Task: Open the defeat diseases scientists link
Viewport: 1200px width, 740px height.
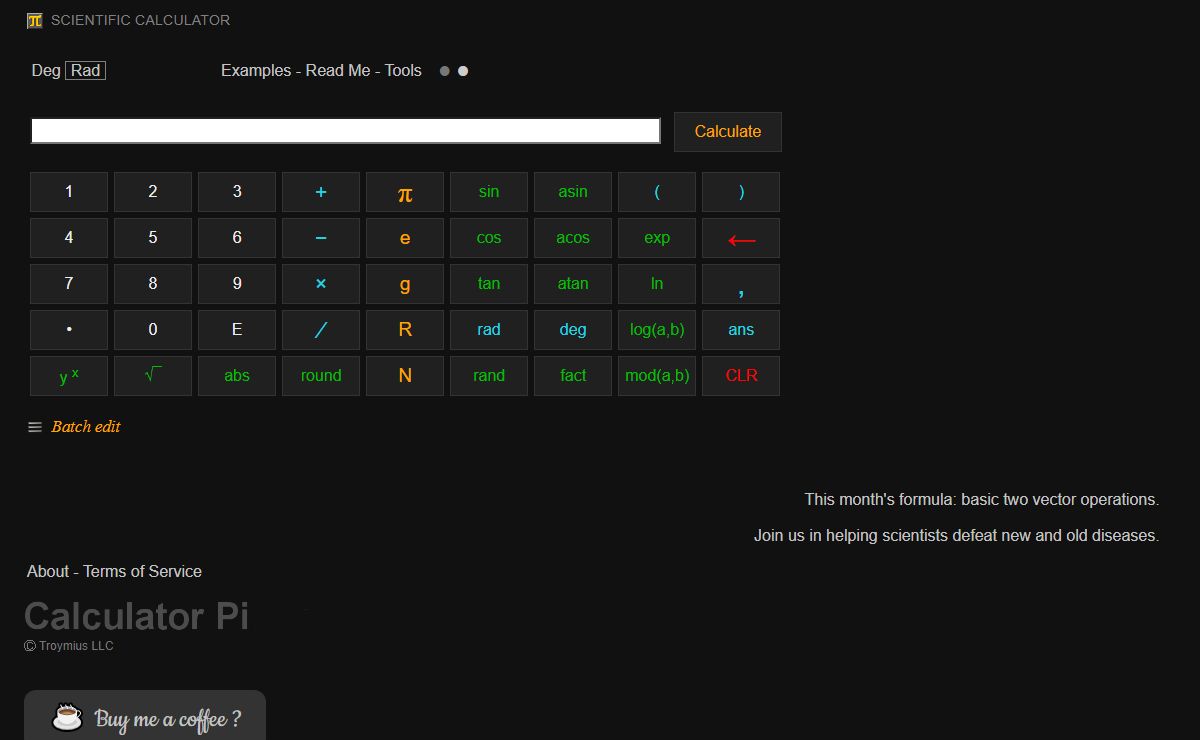Action: click(956, 536)
